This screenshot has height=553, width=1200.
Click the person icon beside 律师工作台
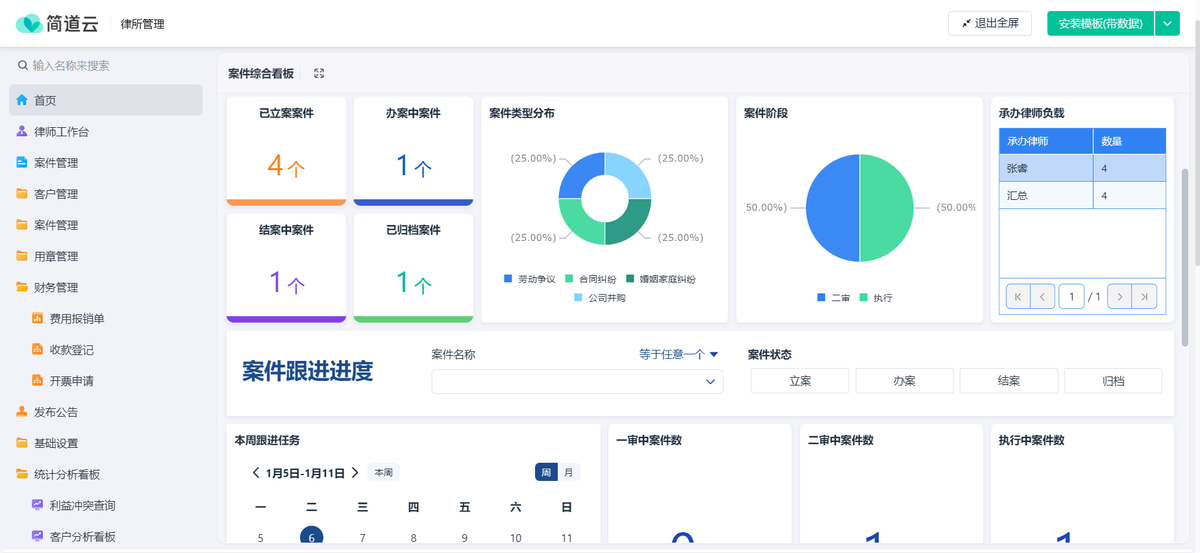(x=22, y=131)
